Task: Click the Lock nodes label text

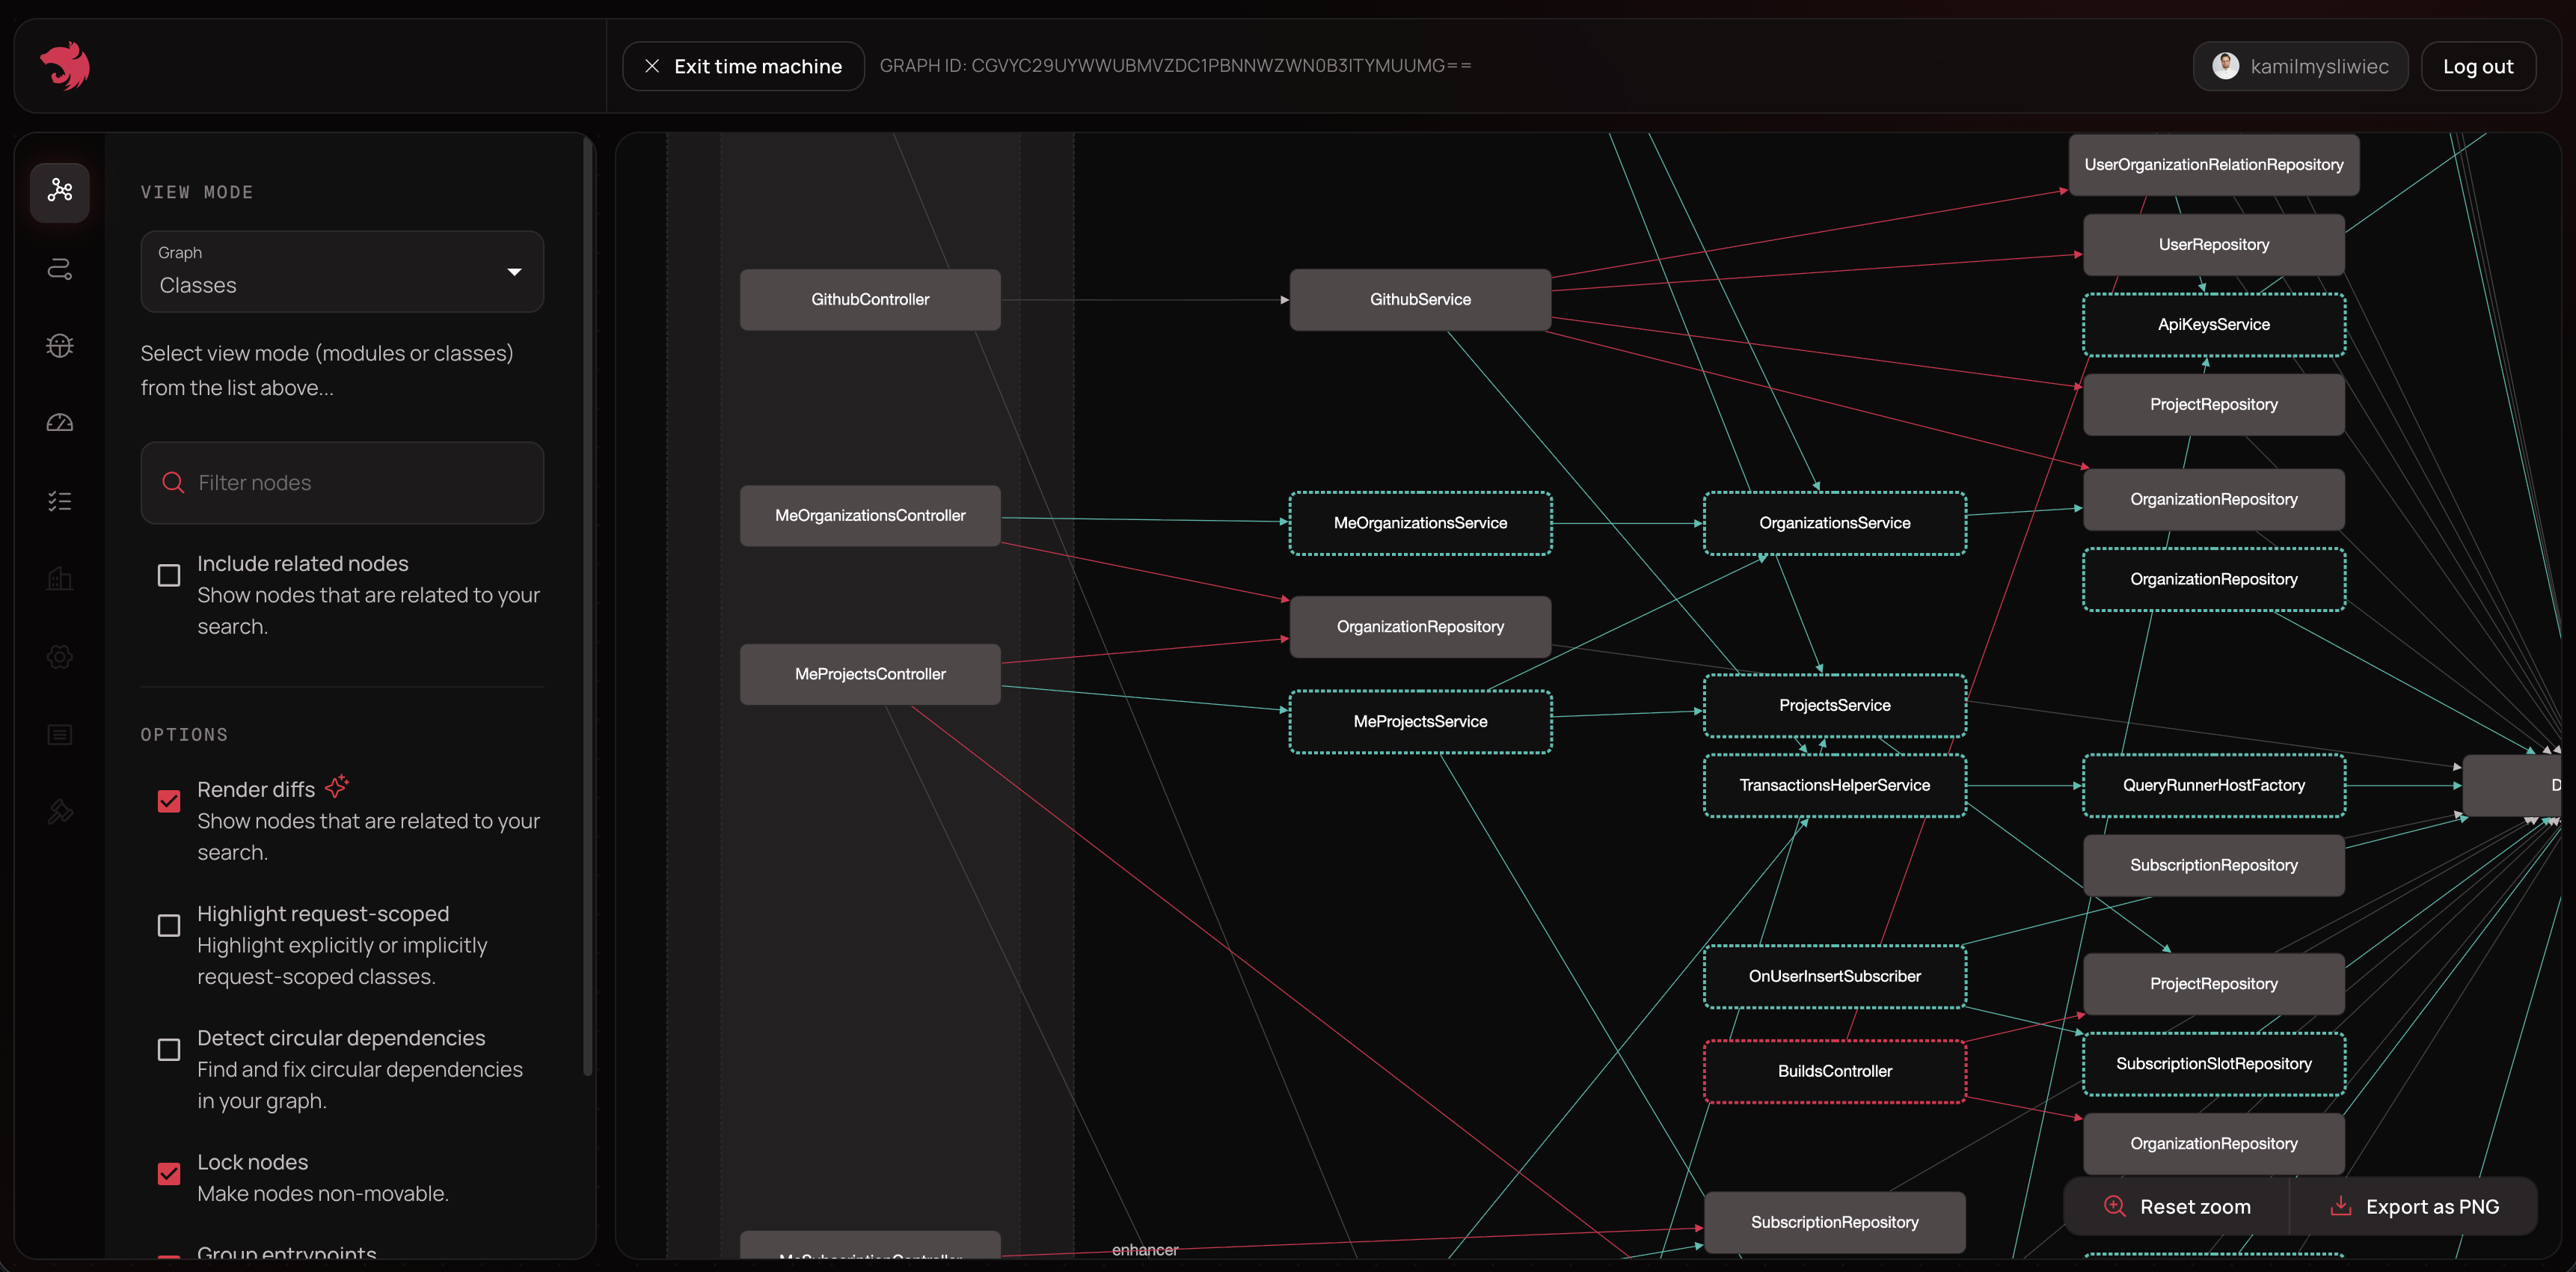Action: pyautogui.click(x=253, y=1162)
